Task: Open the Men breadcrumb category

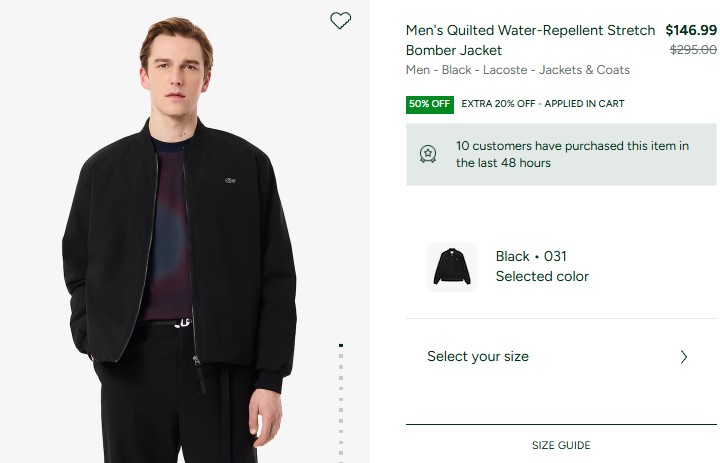Action: 418,70
